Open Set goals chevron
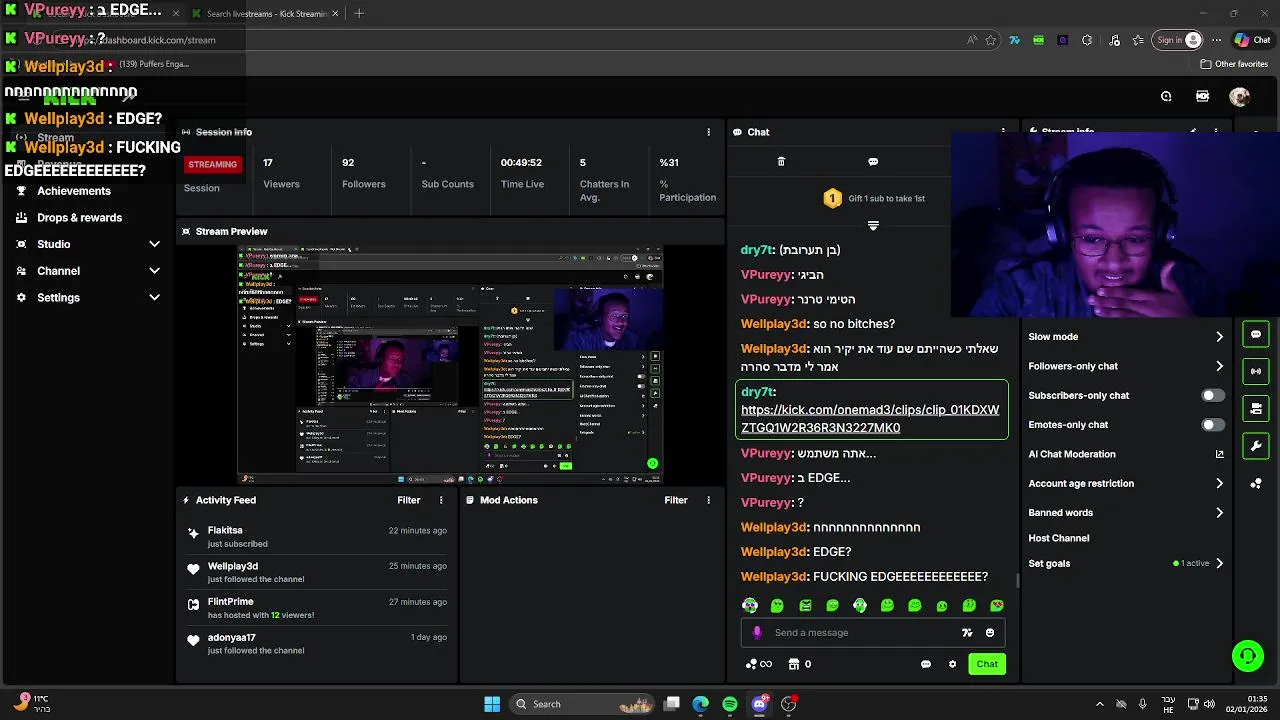 pyautogui.click(x=1219, y=563)
